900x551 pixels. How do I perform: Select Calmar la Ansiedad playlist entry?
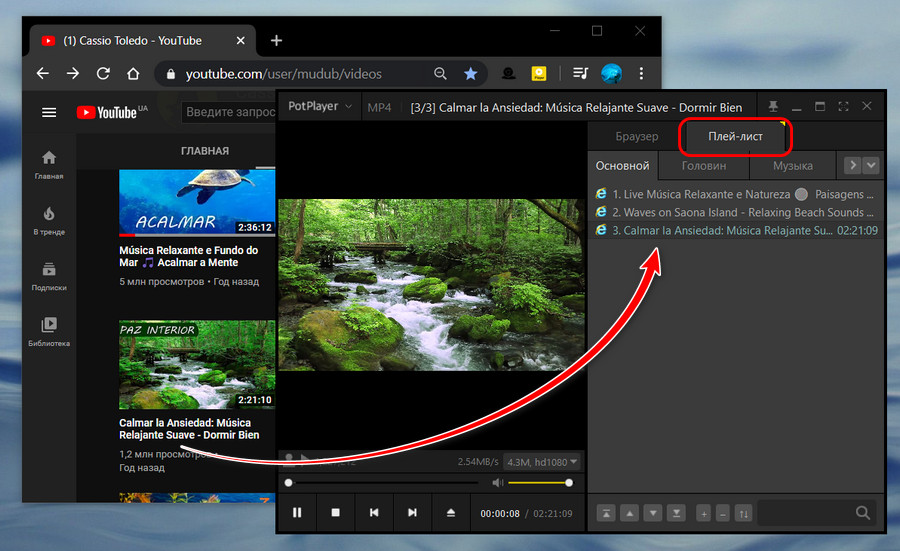[736, 231]
